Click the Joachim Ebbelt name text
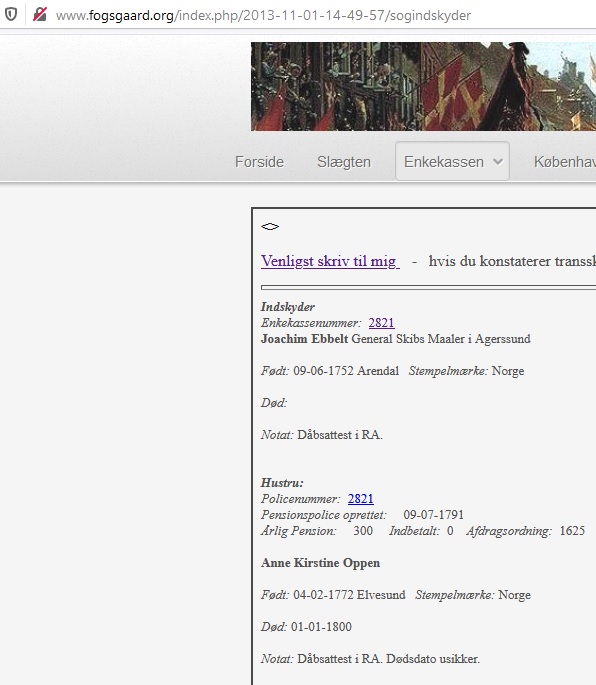 (304, 339)
